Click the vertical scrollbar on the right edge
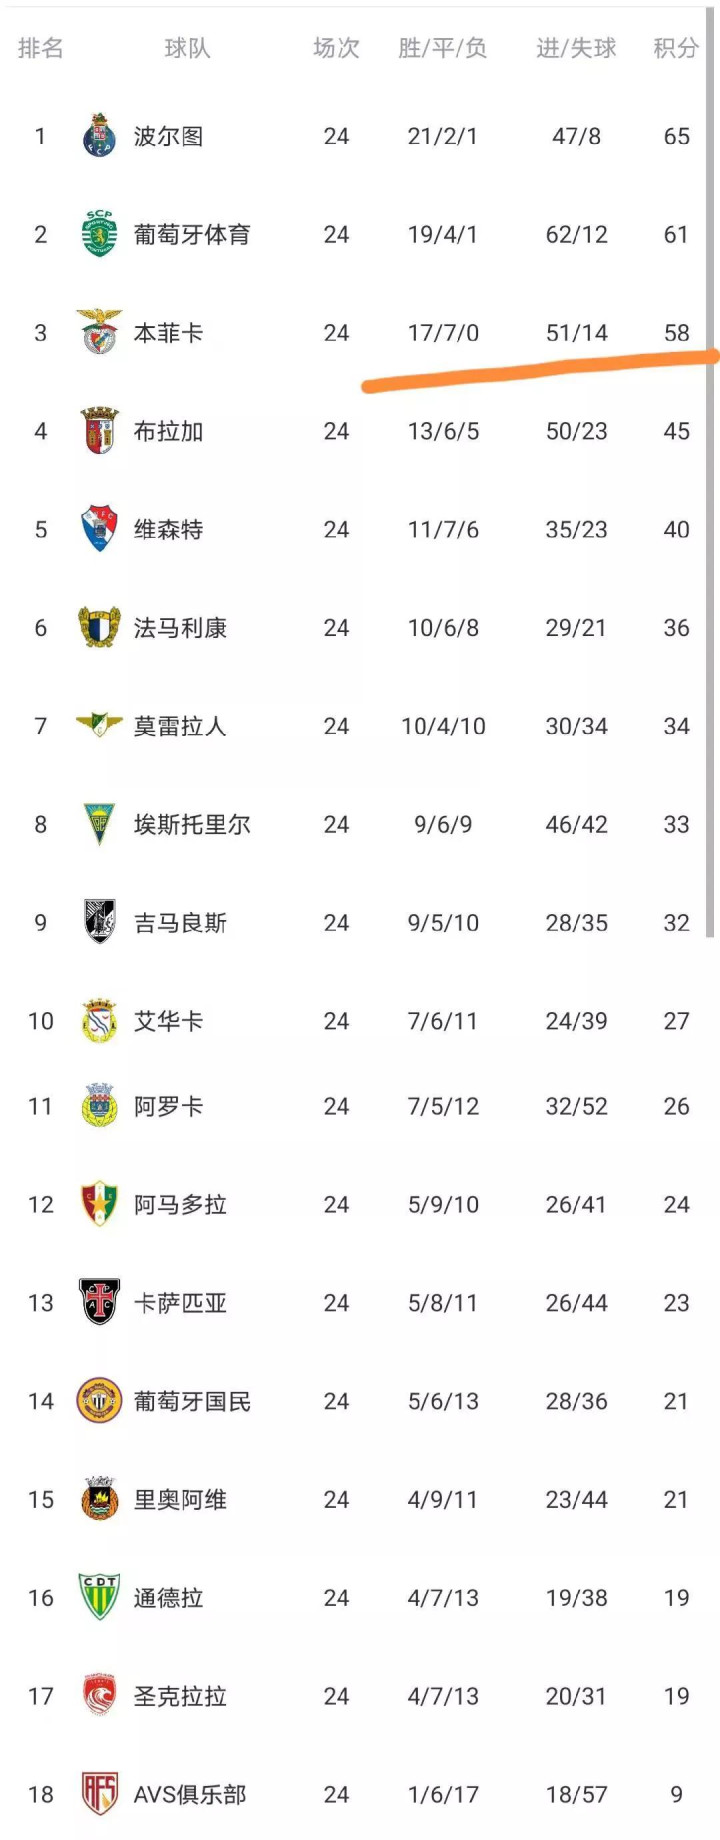Viewport: 720px width, 1840px height. point(710,500)
